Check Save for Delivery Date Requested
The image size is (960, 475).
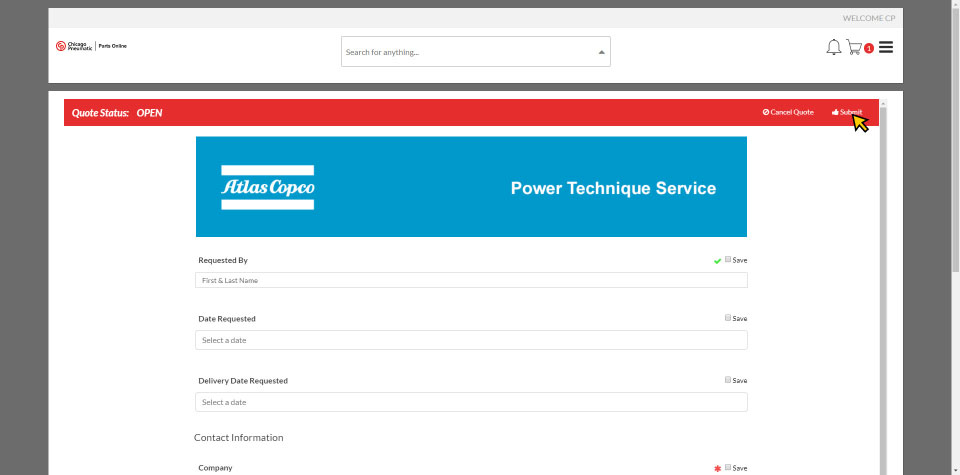coord(728,380)
